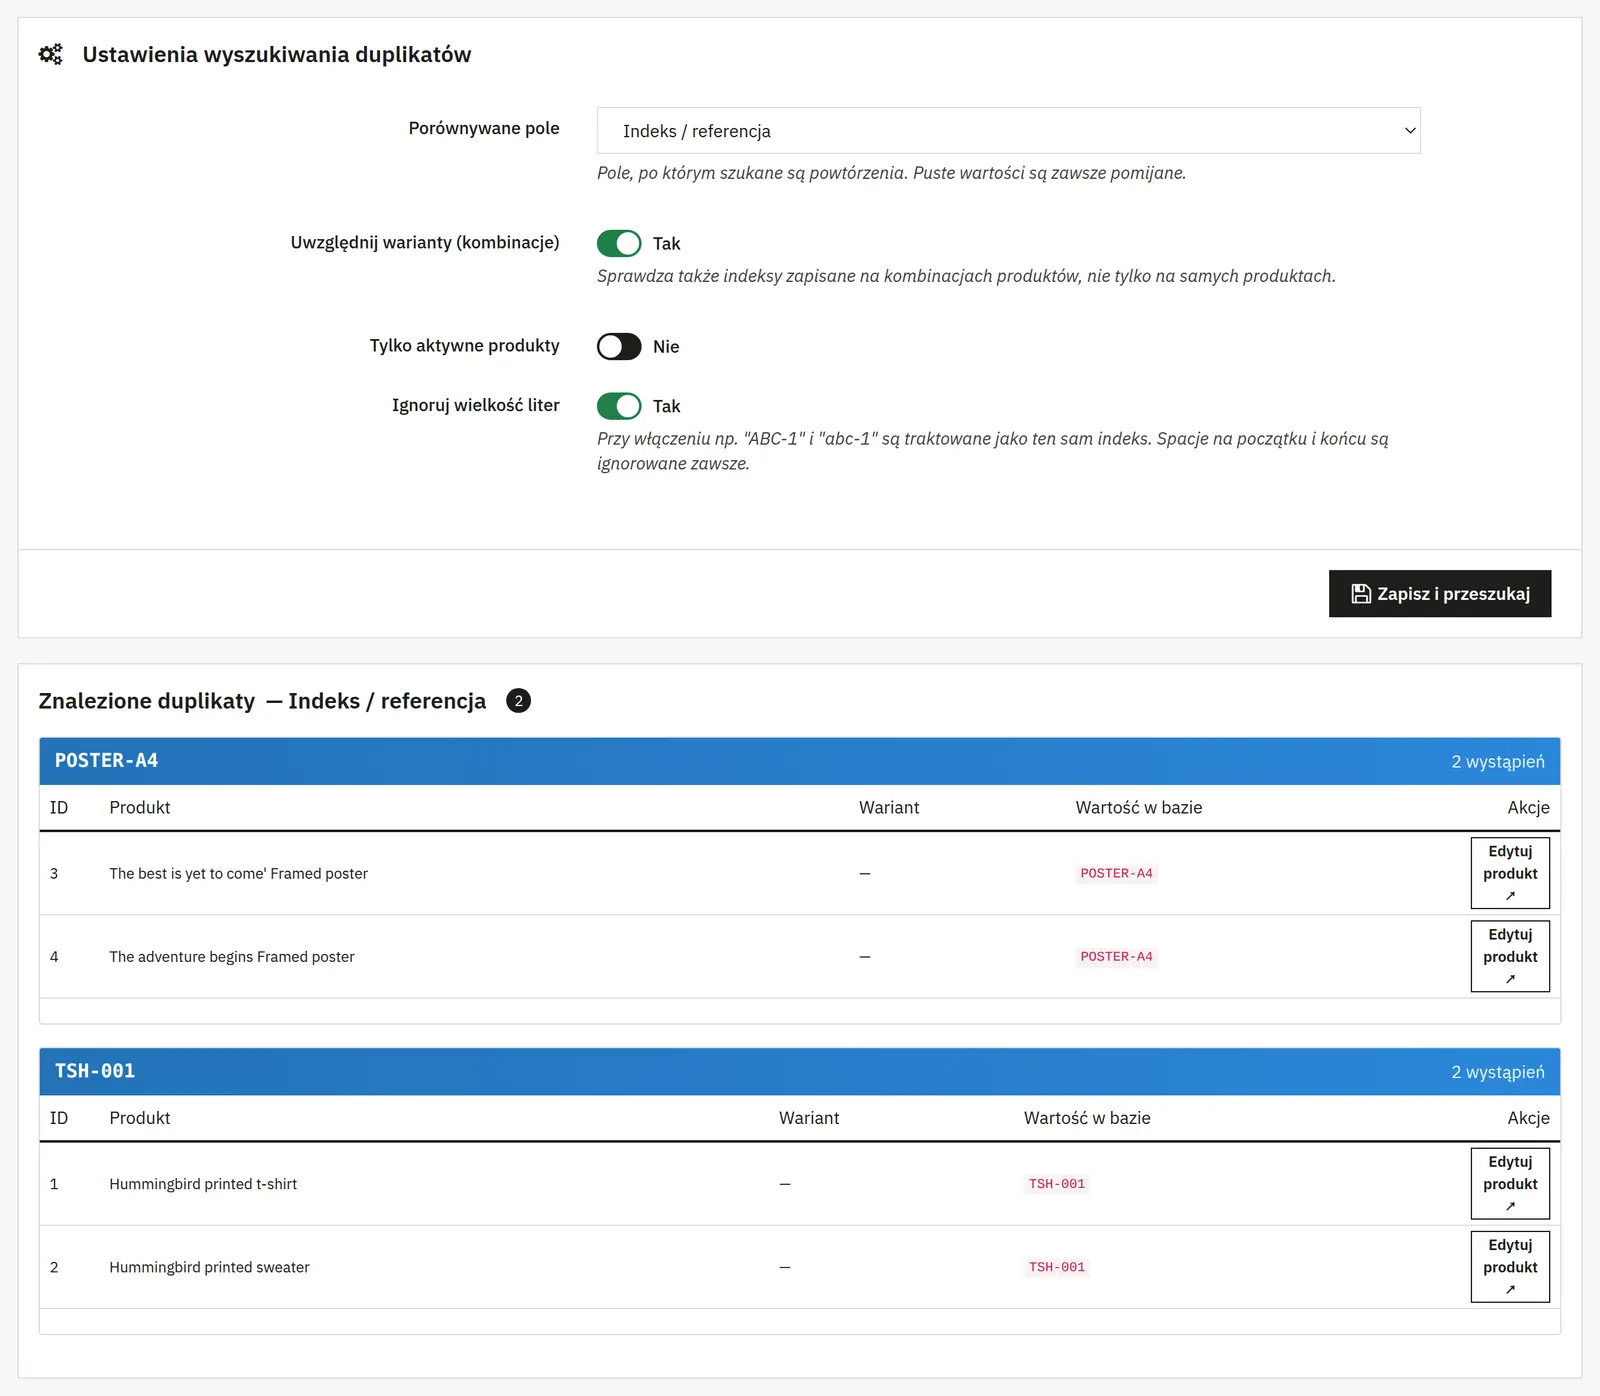
Task: Enable Tylko aktywne produkty switch
Action: 619,346
